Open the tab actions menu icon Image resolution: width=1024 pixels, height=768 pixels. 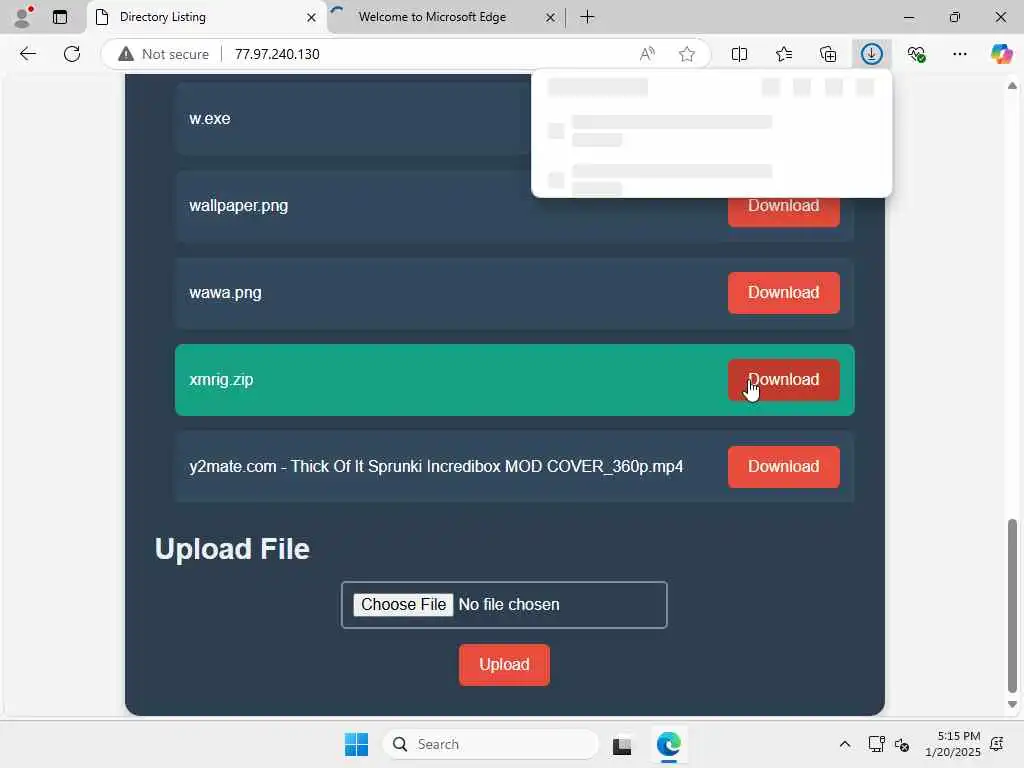[x=60, y=17]
